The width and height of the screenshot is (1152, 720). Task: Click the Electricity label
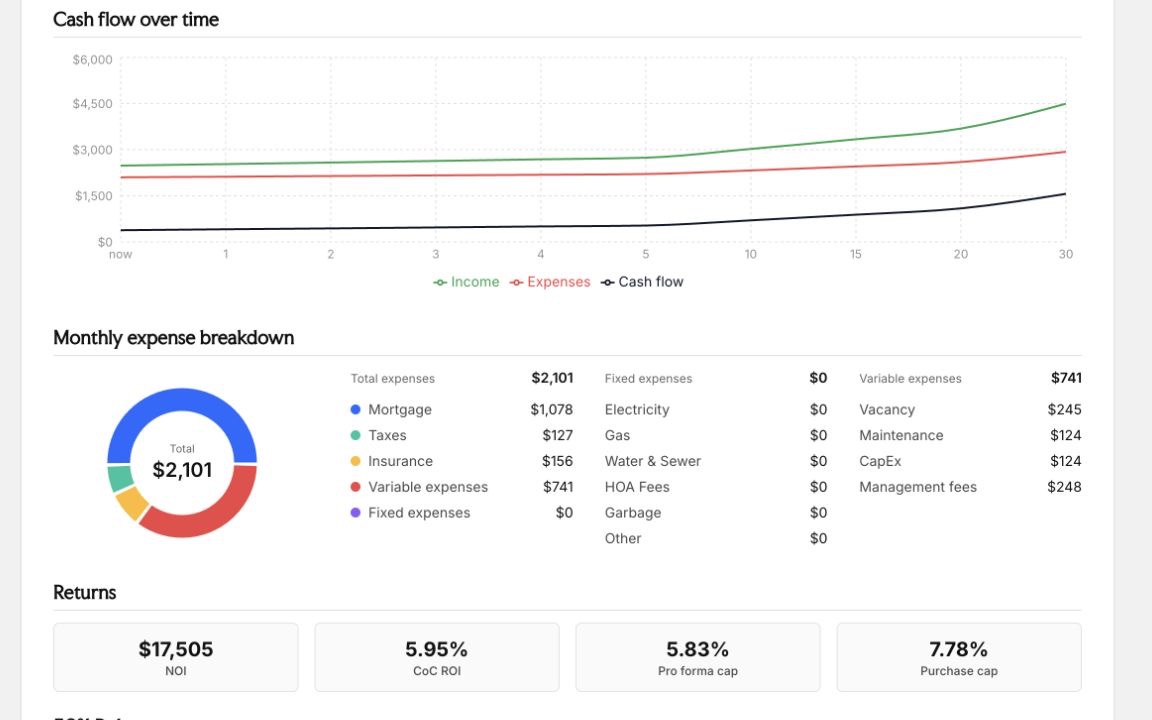point(637,410)
